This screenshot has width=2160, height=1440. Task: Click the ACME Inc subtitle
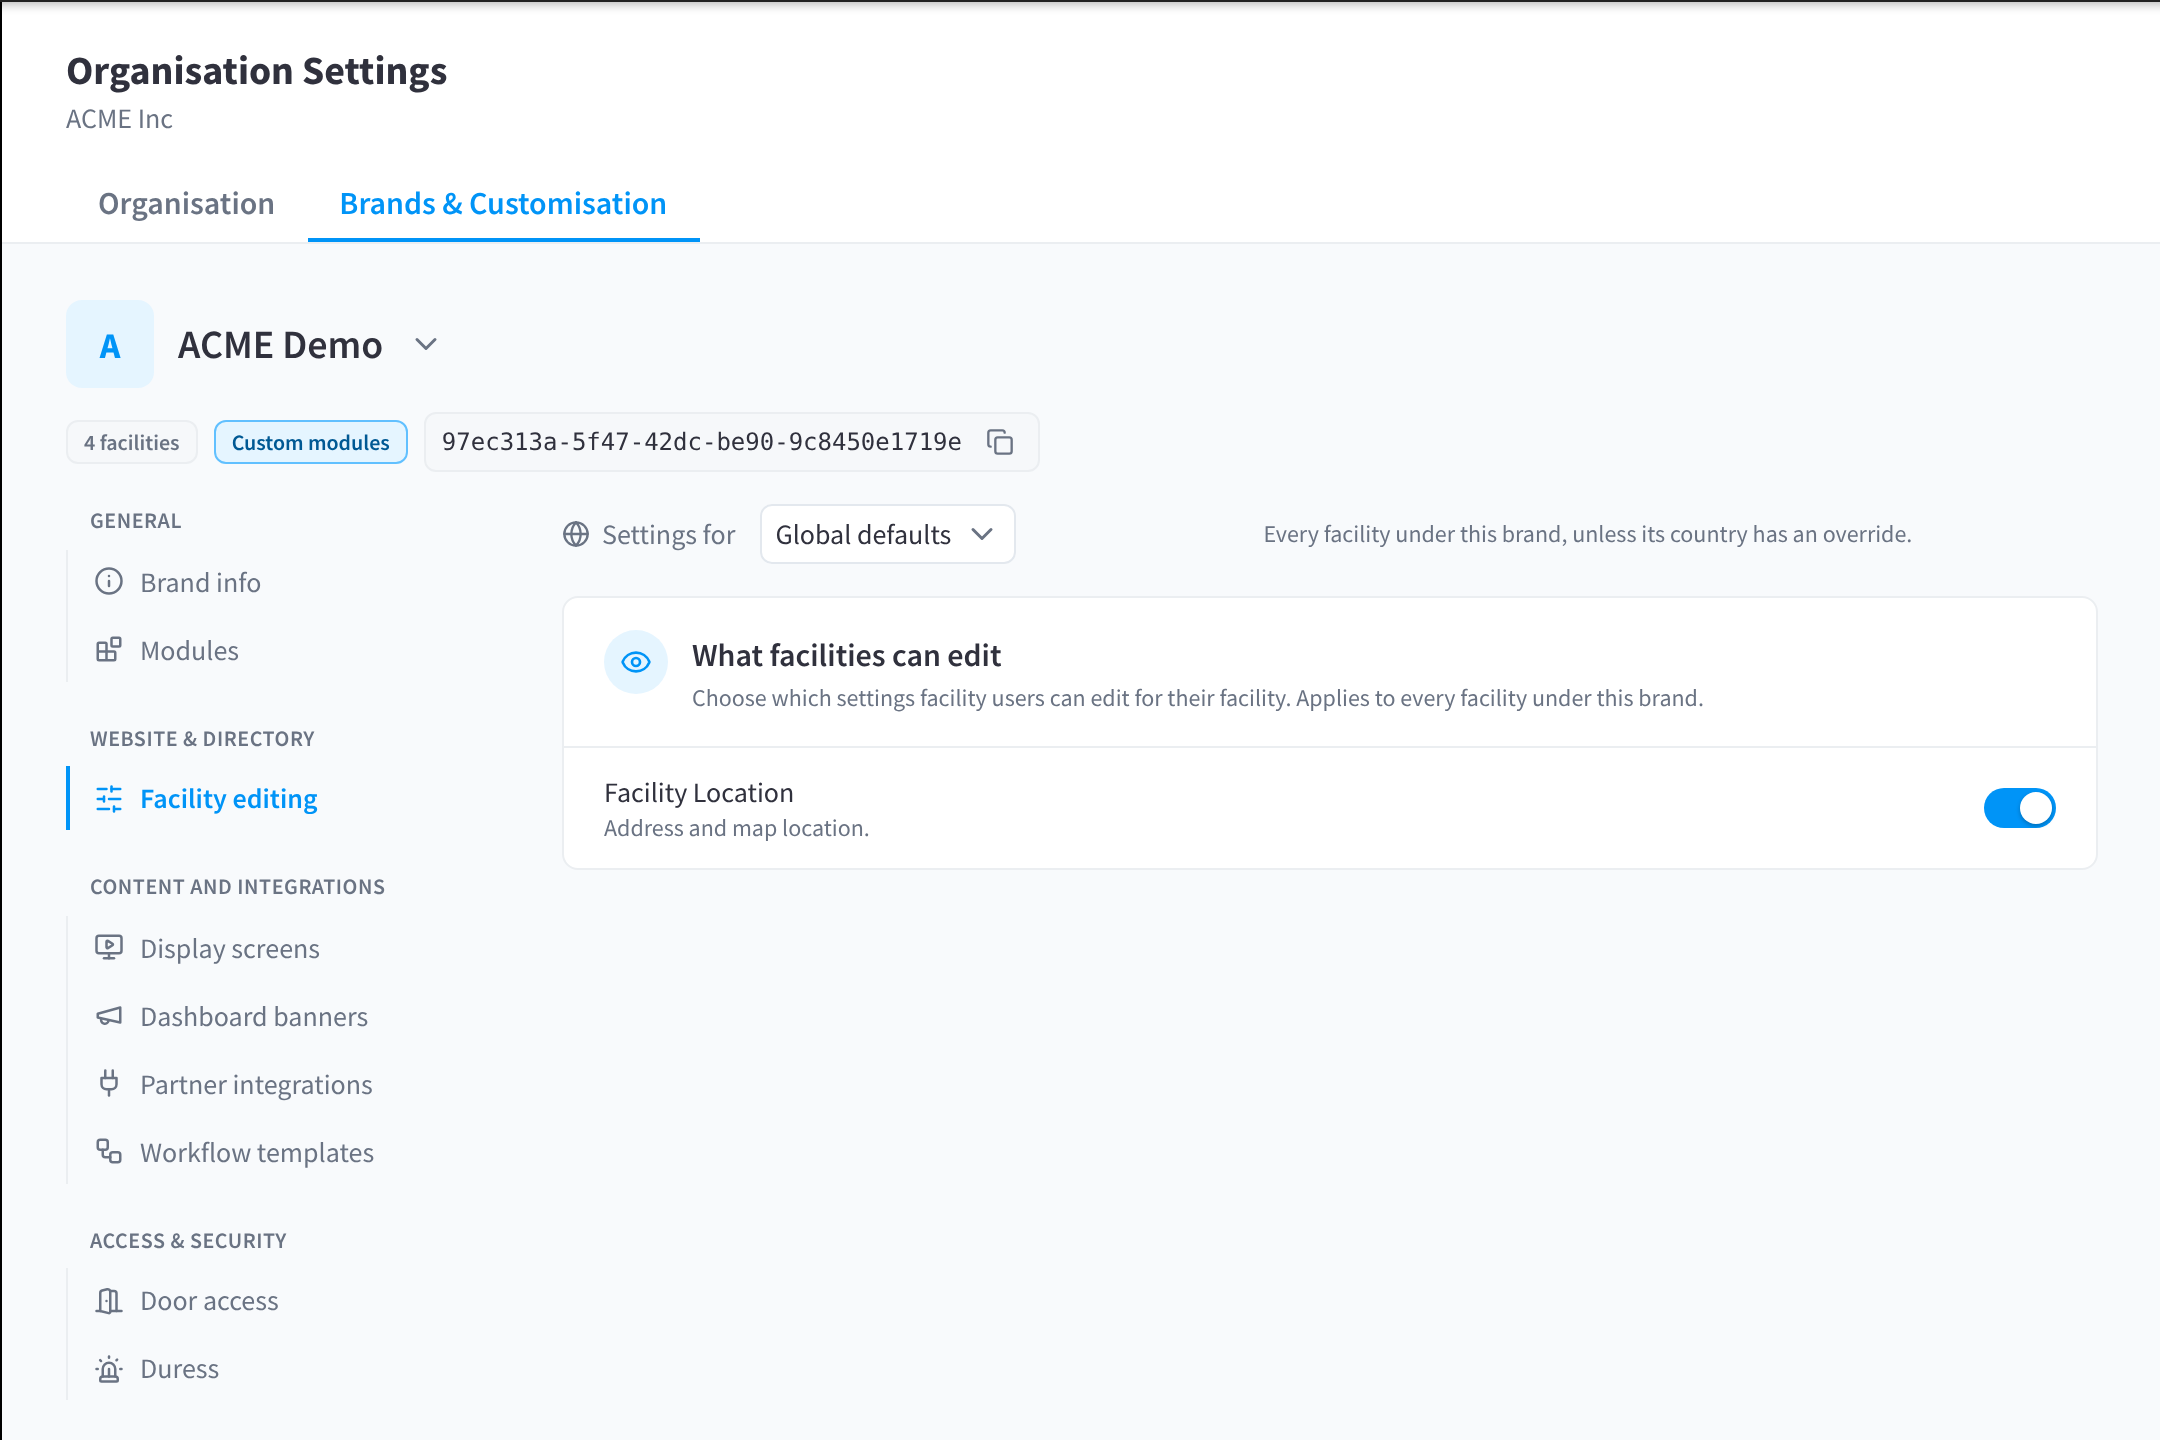coord(119,119)
